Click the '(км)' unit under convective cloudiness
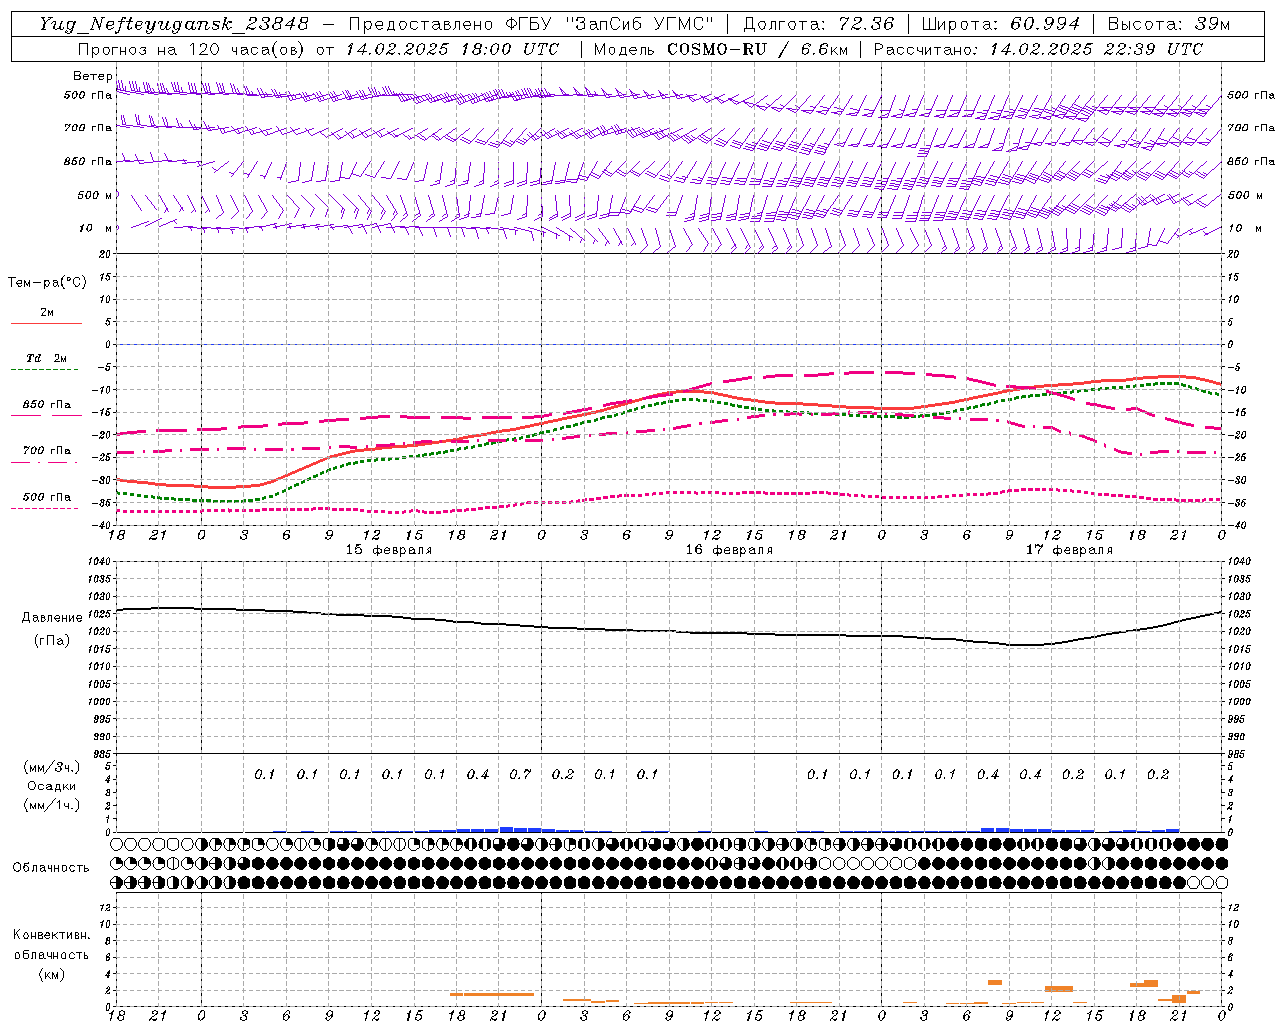Screen dimensions: 1280x1024 (51, 974)
